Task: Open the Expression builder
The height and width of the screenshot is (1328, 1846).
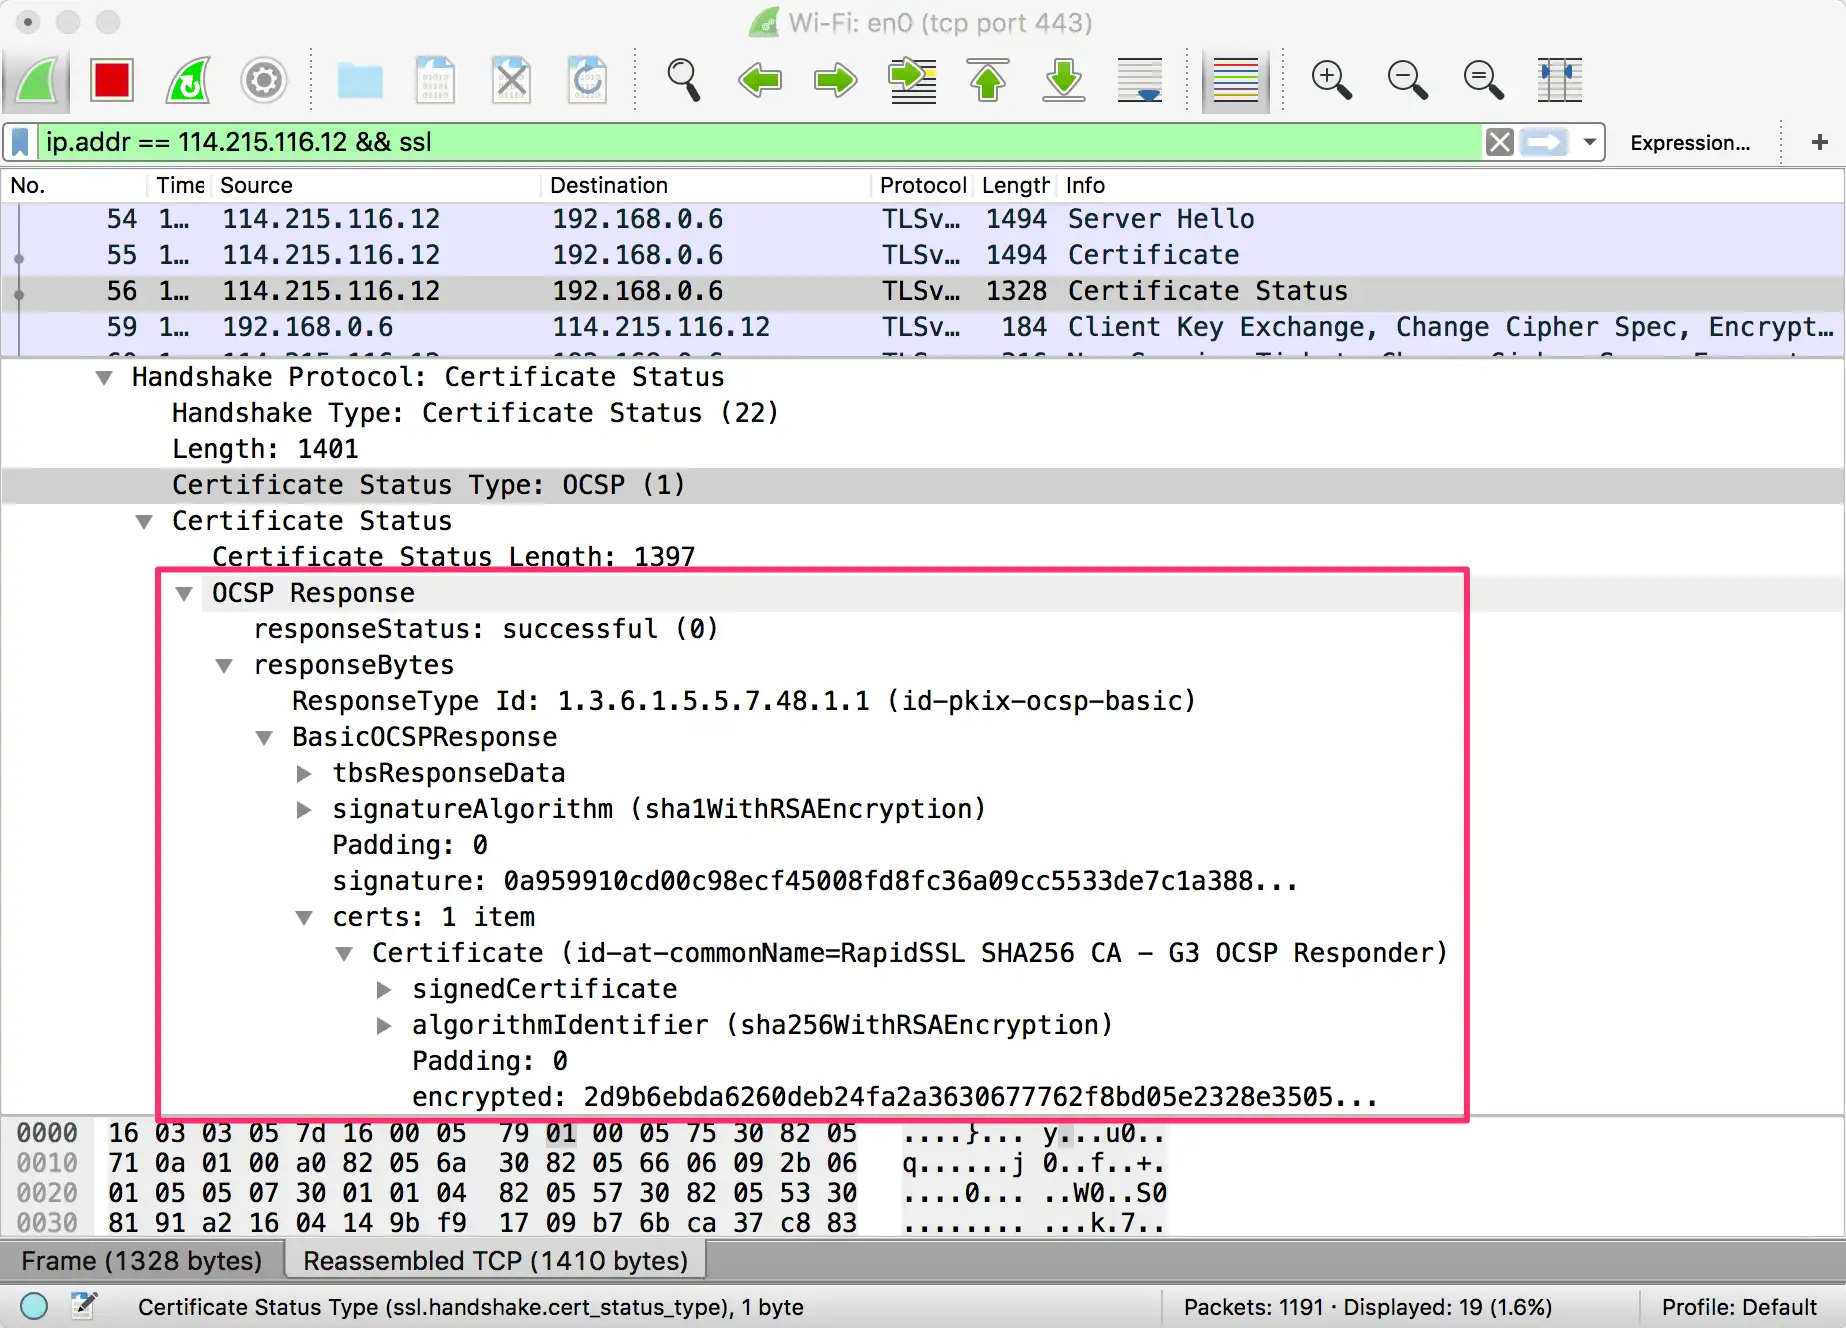Action: 1690,142
